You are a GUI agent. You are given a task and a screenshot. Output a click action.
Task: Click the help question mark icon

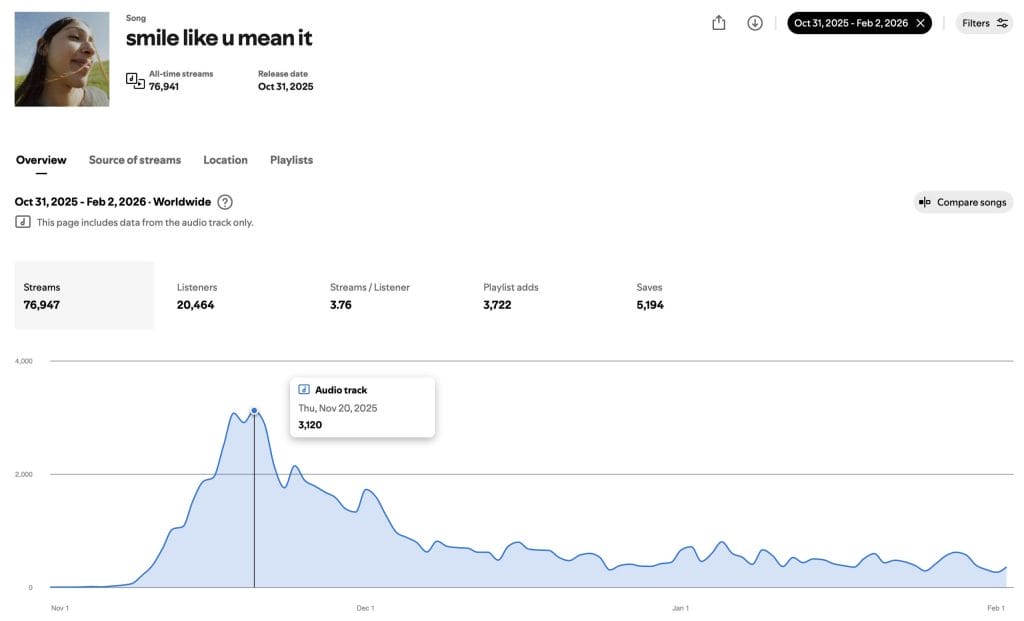tap(225, 202)
